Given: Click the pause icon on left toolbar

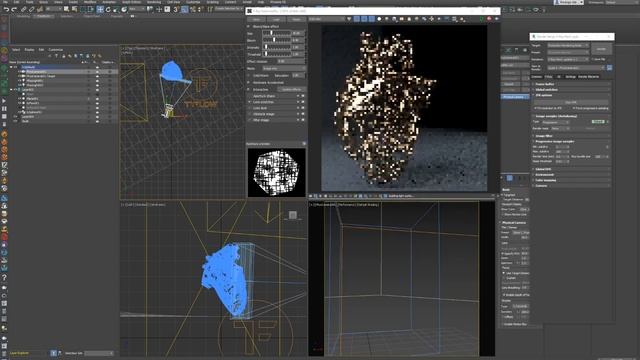Looking at the screenshot, I should [4, 109].
